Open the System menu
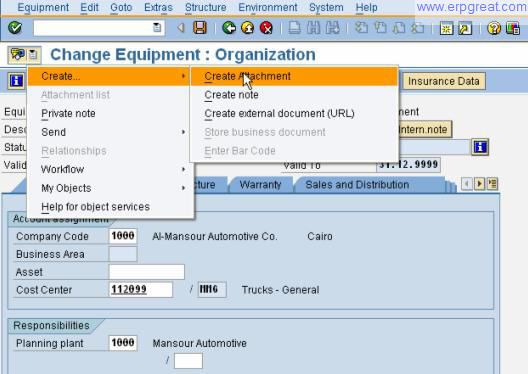This screenshot has height=374, width=528. (x=326, y=7)
